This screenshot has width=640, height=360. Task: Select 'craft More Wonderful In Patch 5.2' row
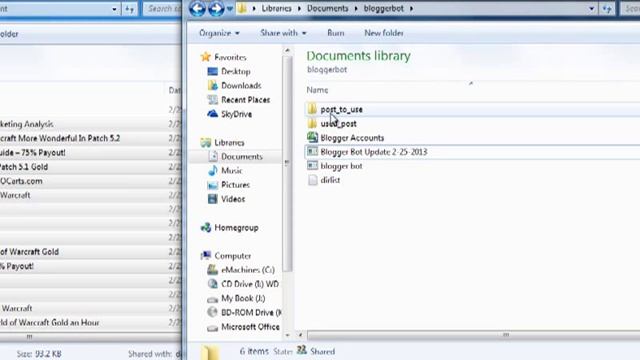click(91, 138)
